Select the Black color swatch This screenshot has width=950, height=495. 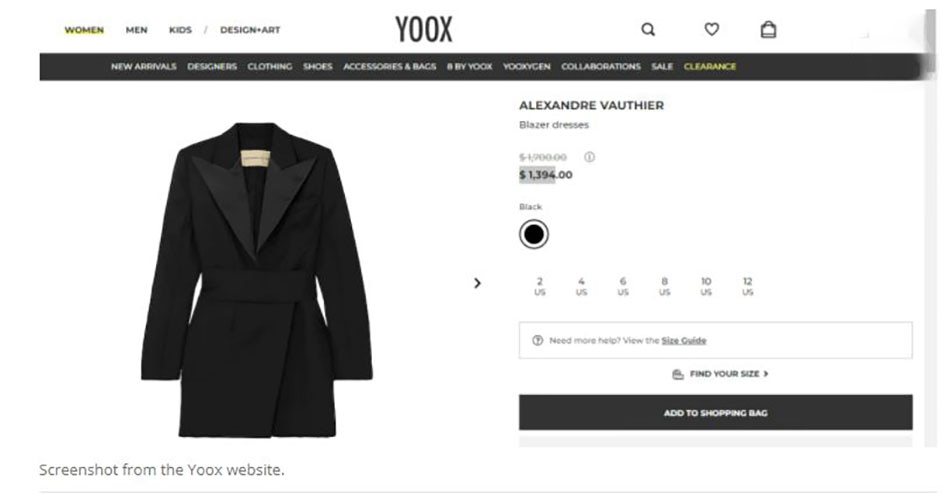[534, 234]
